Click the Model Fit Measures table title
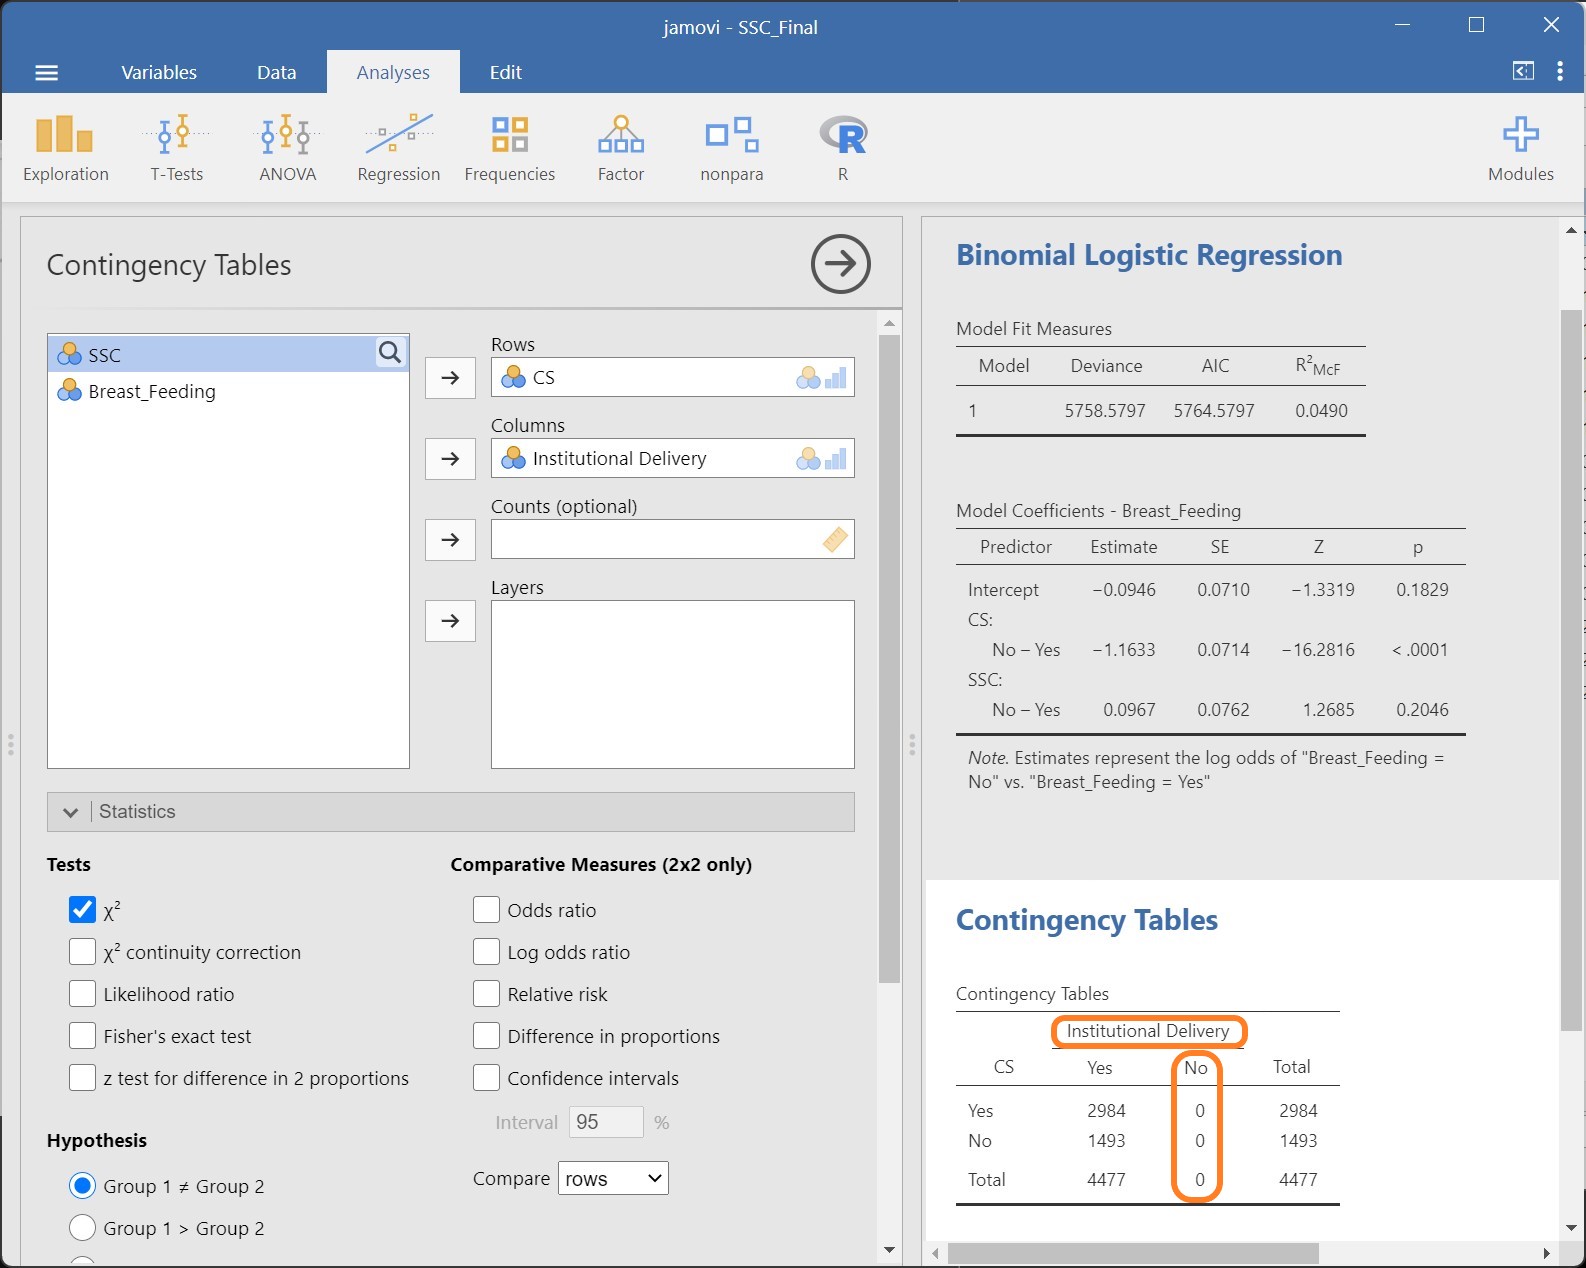 [1034, 329]
